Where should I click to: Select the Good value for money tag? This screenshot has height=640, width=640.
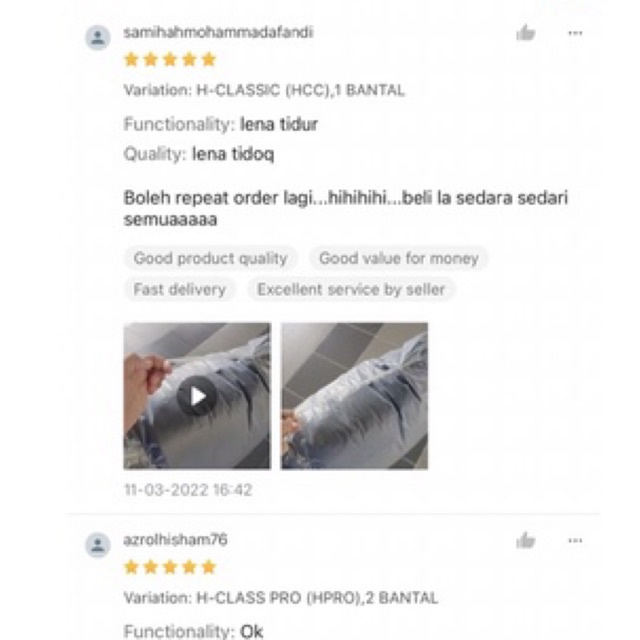click(x=399, y=258)
